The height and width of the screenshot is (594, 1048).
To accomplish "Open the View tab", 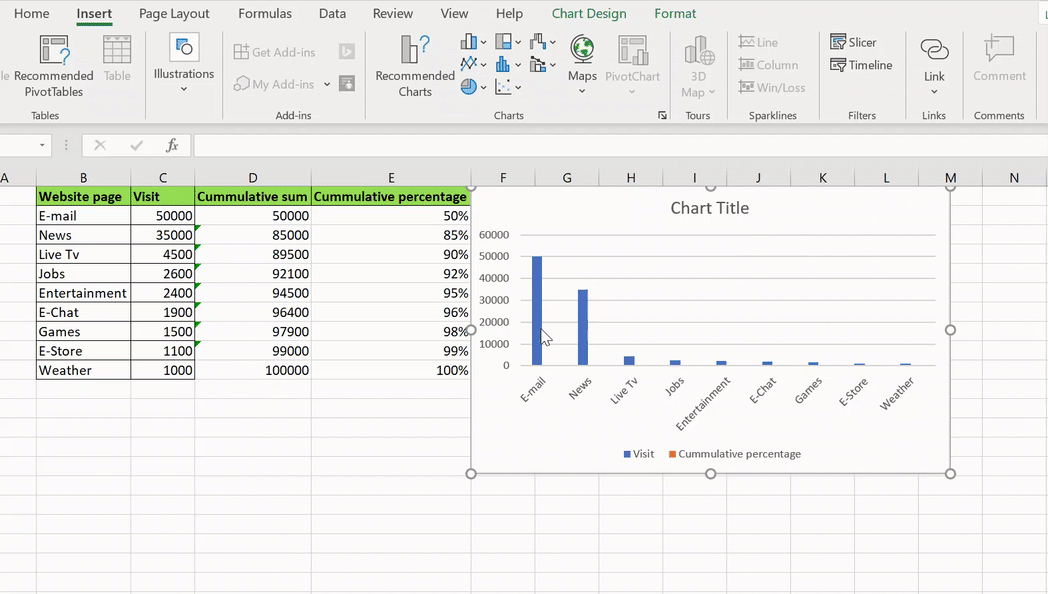I will coord(454,13).
